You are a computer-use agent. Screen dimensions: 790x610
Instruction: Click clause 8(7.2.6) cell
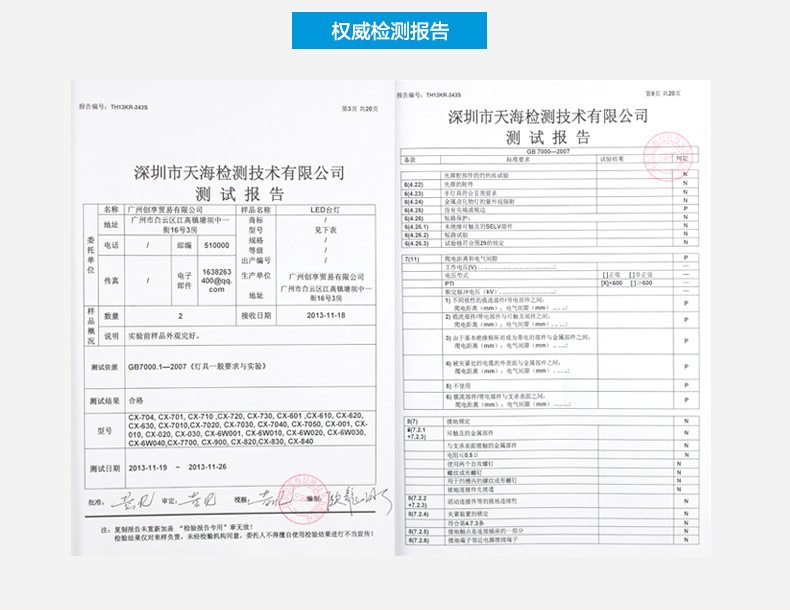click(x=418, y=540)
